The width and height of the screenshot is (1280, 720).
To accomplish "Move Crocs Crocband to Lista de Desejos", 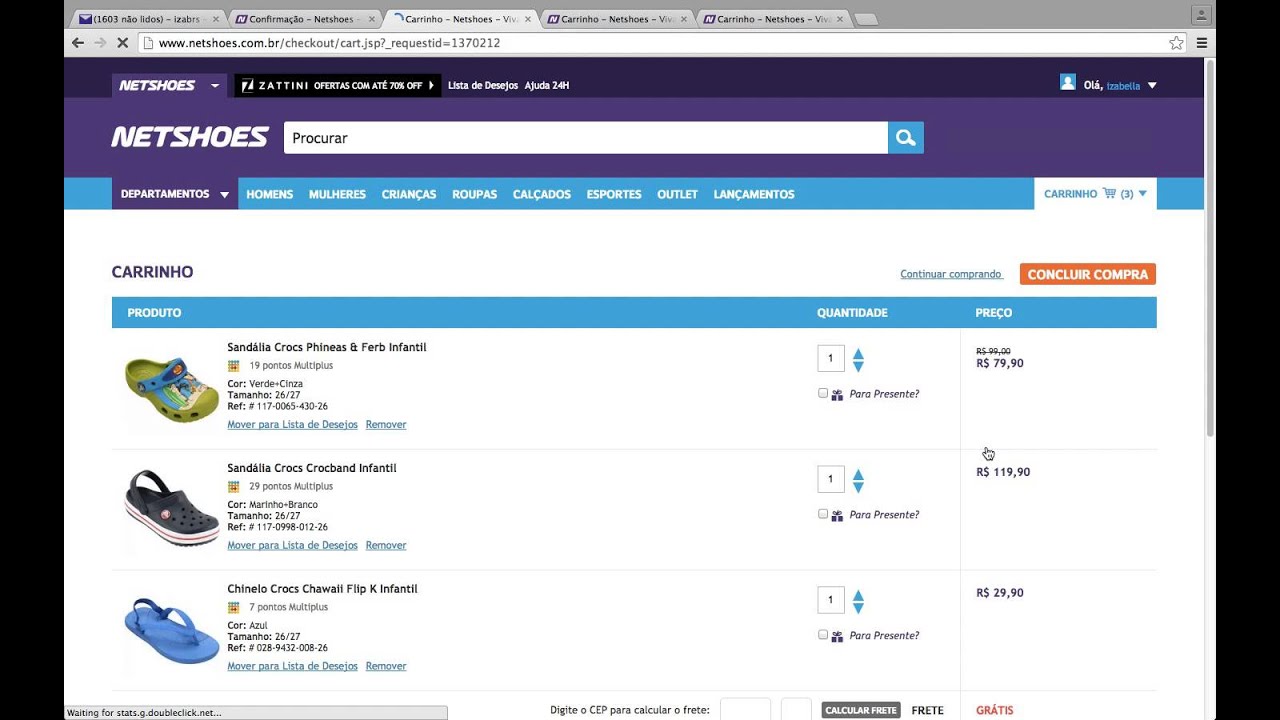I will (x=292, y=546).
